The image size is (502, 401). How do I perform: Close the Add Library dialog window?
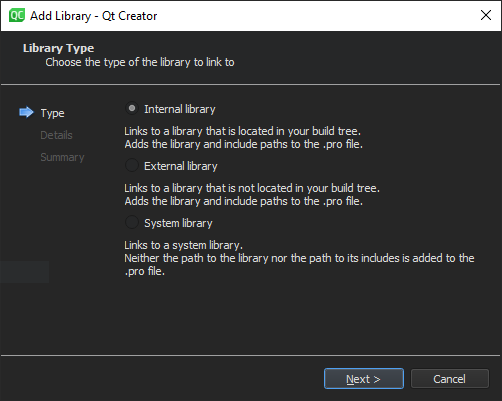(486, 15)
